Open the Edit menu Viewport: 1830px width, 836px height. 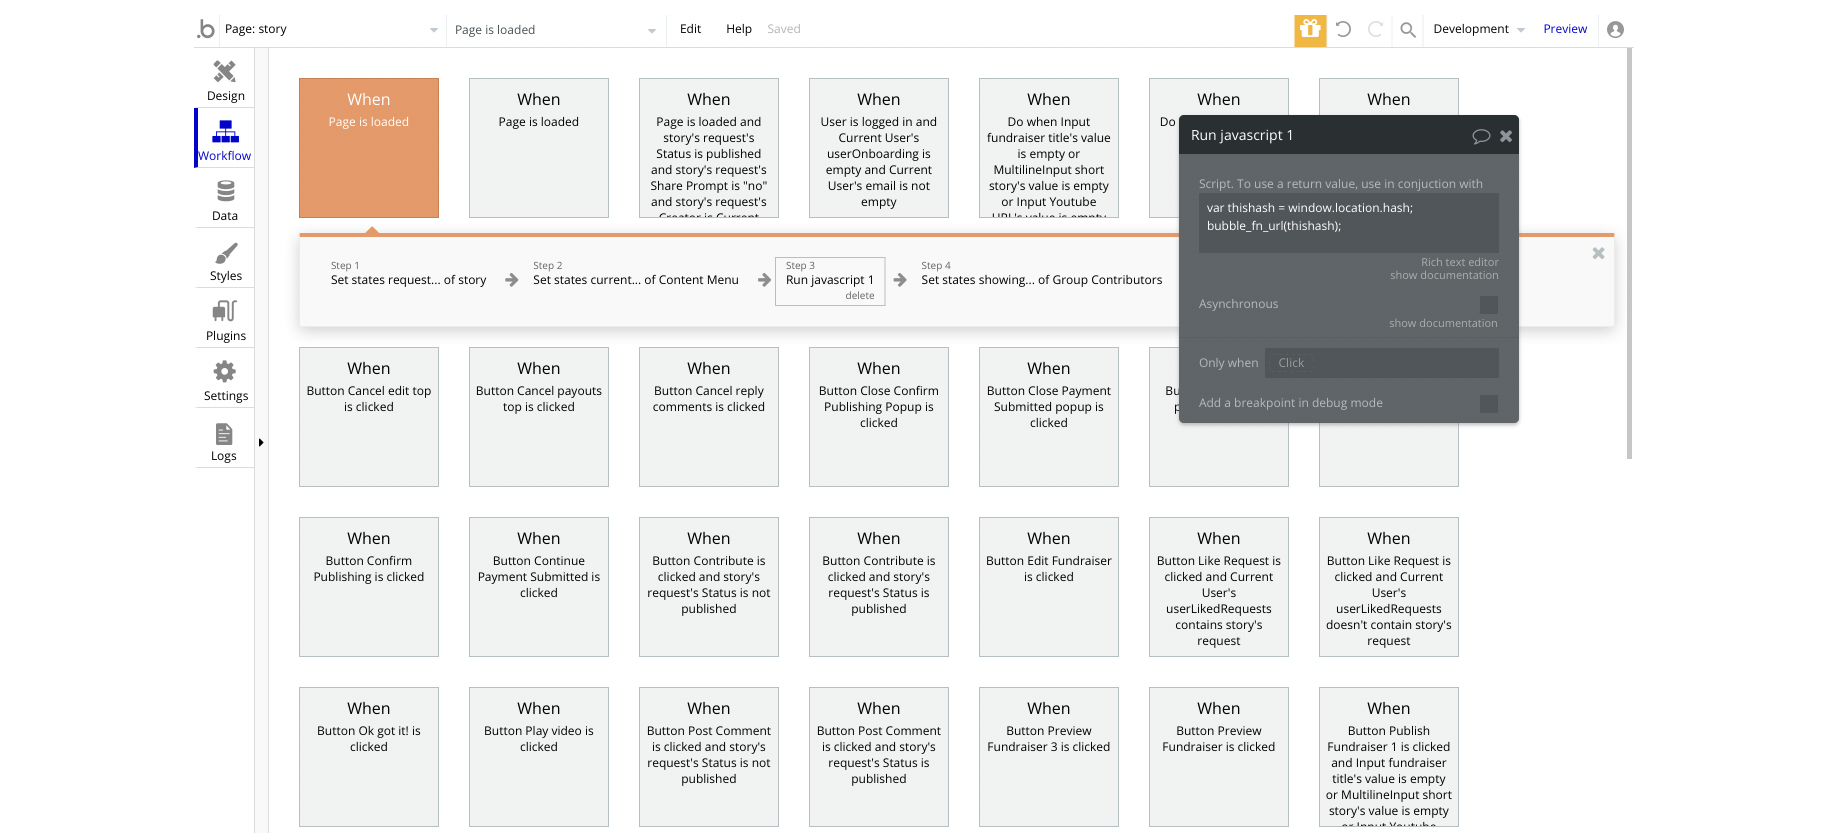point(690,29)
